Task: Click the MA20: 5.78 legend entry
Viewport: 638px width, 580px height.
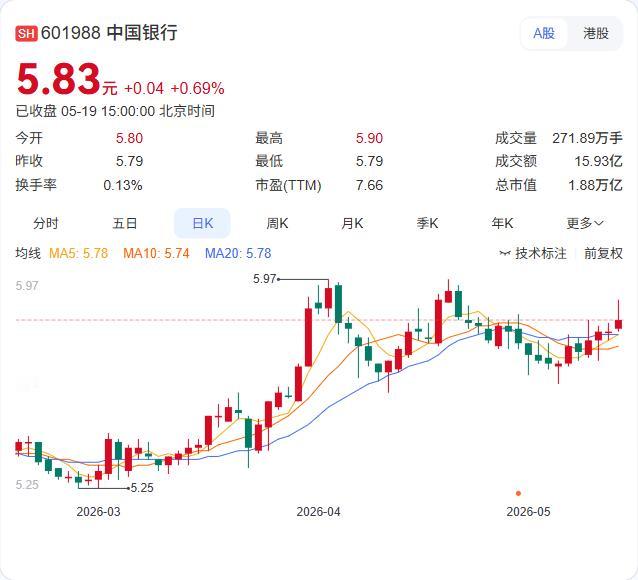Action: click(238, 254)
